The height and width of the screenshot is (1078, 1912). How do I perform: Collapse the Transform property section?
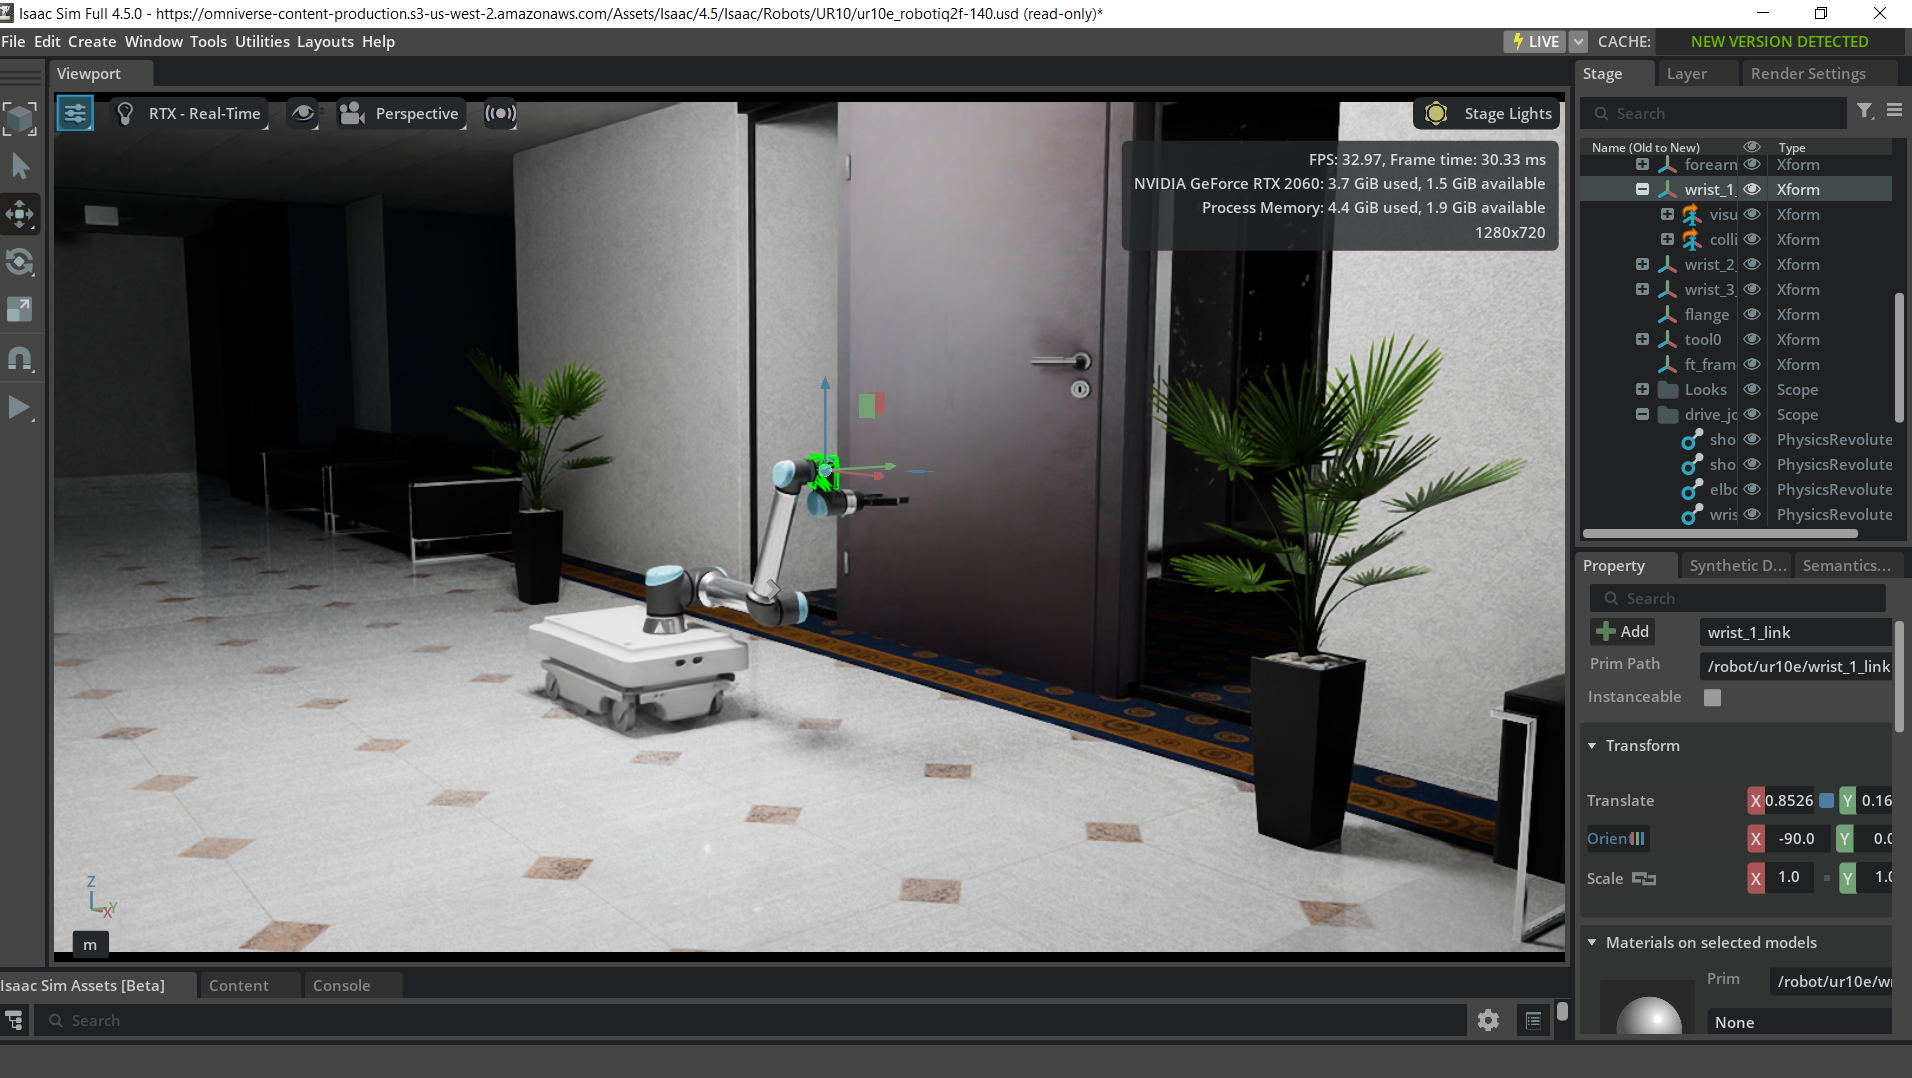pyautogui.click(x=1592, y=746)
